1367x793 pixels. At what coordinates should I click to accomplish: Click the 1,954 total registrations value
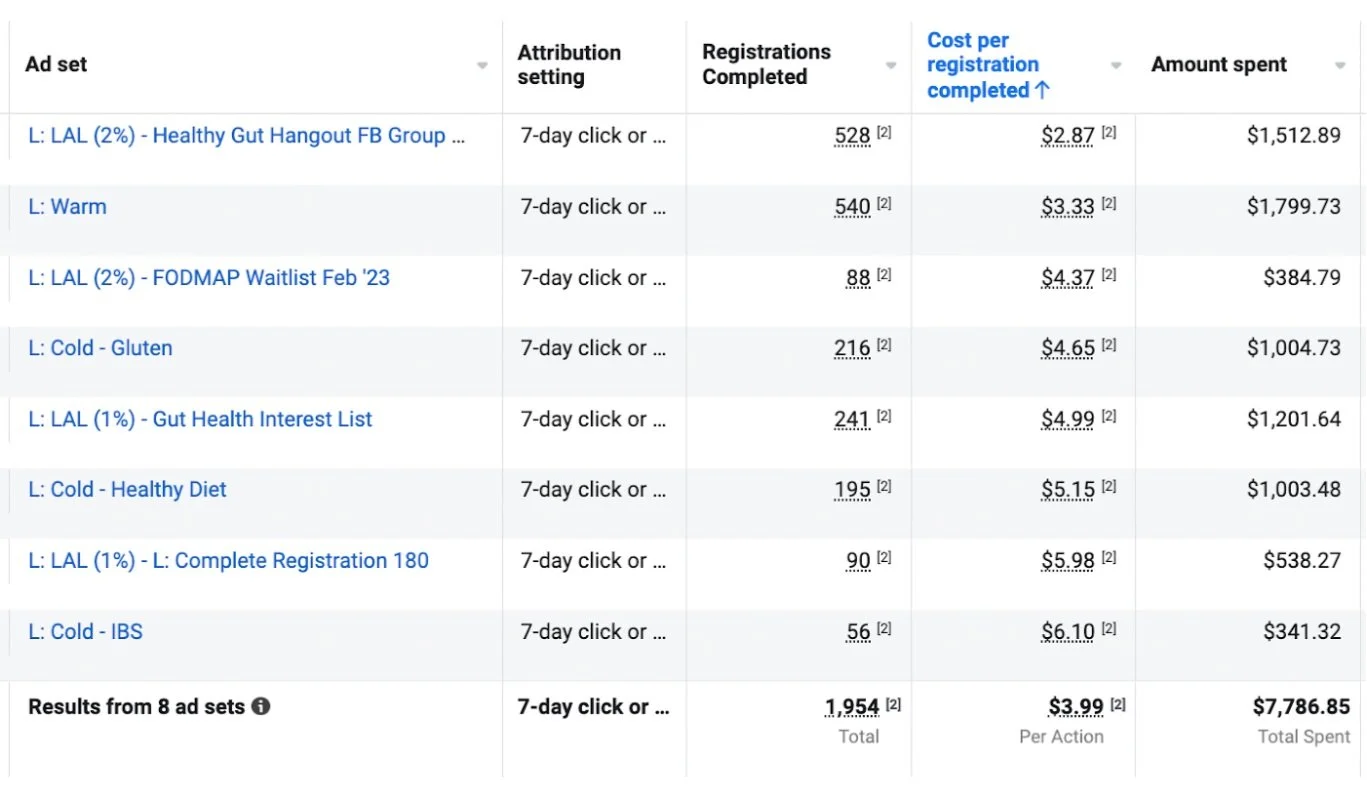tap(852, 708)
